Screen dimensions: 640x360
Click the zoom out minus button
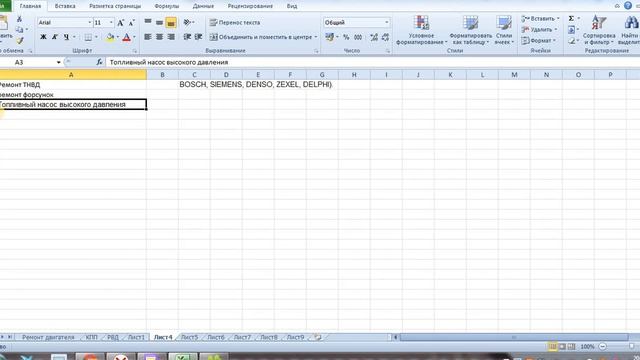coord(602,347)
